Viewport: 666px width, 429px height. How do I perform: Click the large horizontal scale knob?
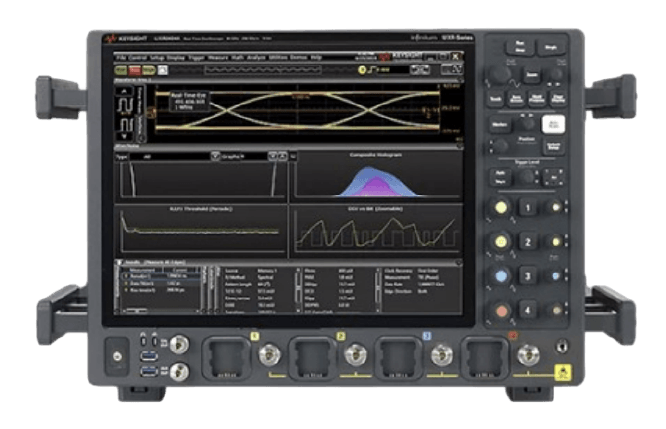(x=499, y=74)
